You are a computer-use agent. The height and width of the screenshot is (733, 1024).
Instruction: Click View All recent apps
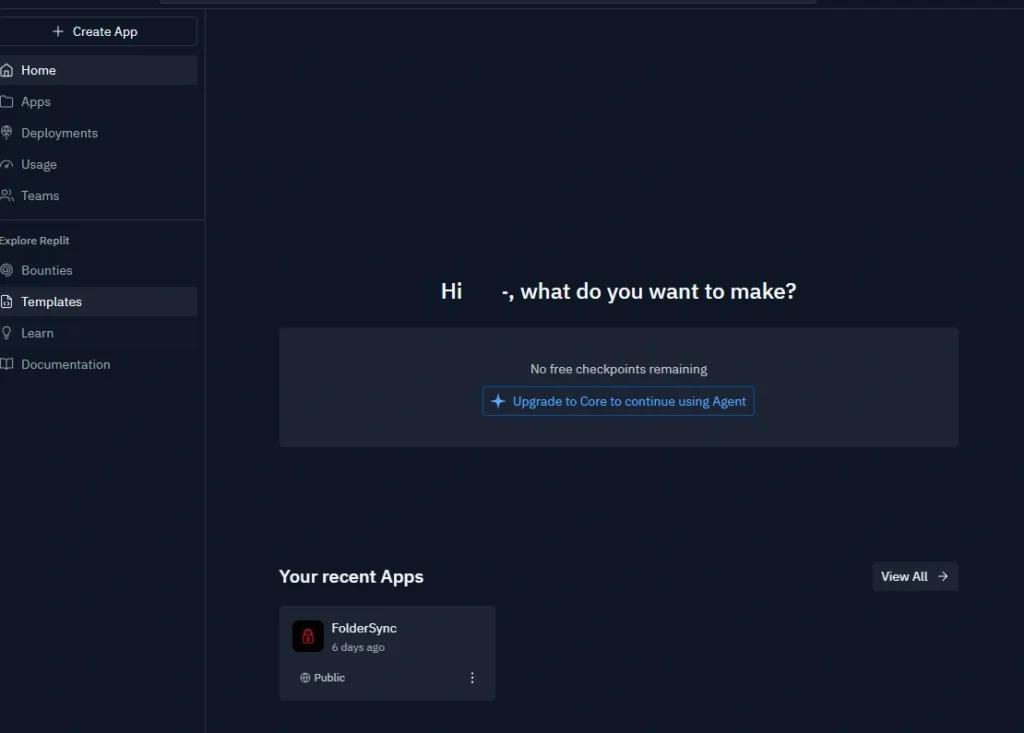pyautogui.click(x=915, y=576)
